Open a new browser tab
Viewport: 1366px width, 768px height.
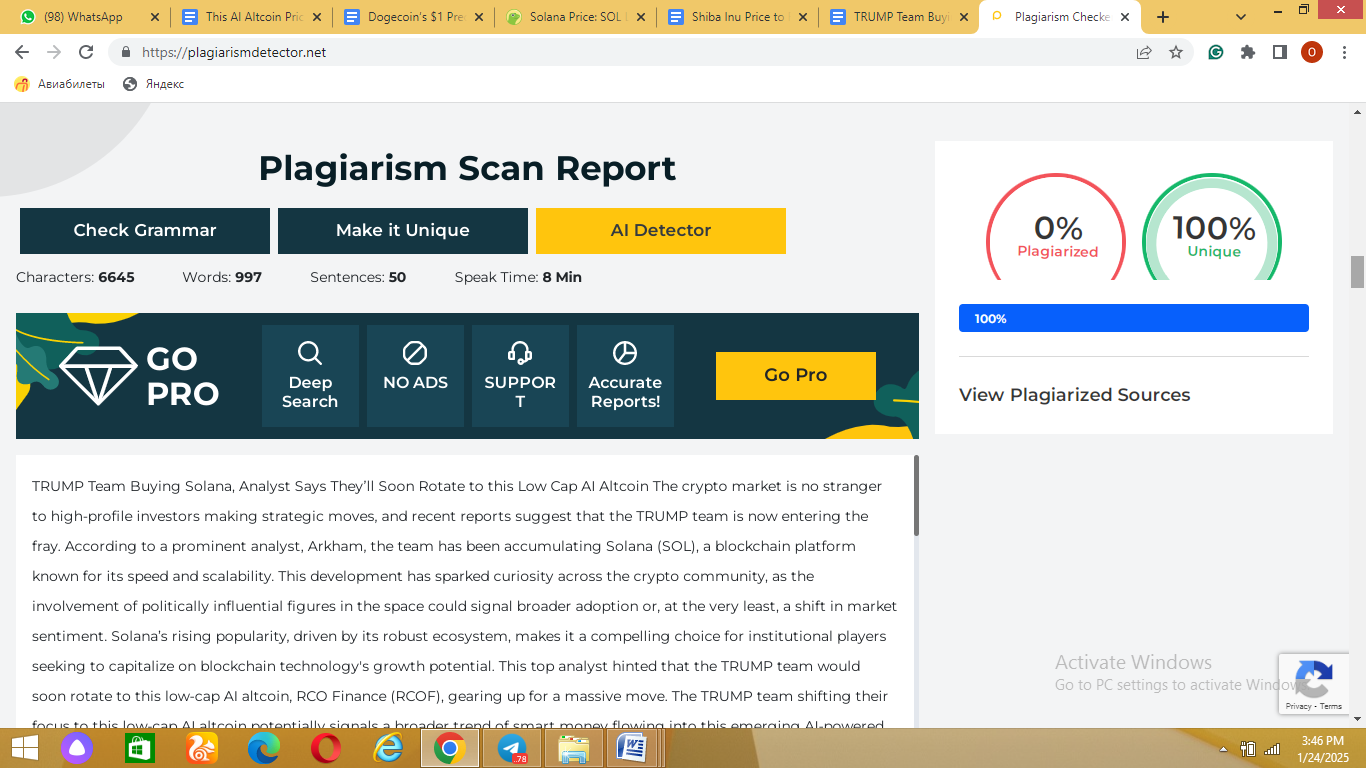tap(1163, 17)
